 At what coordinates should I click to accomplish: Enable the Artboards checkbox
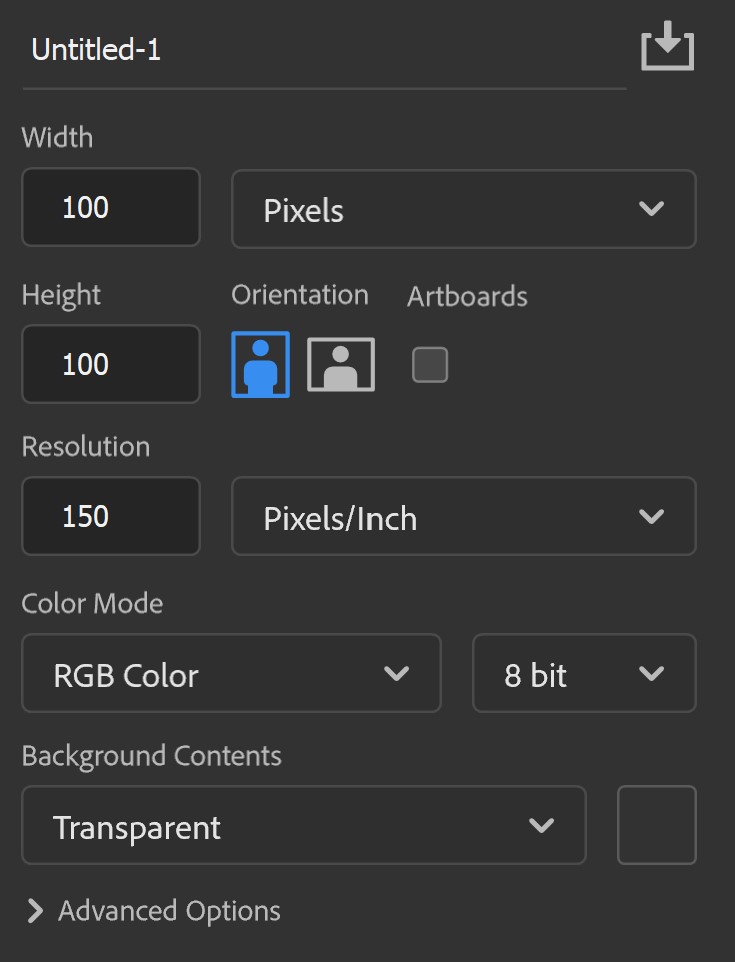[429, 364]
